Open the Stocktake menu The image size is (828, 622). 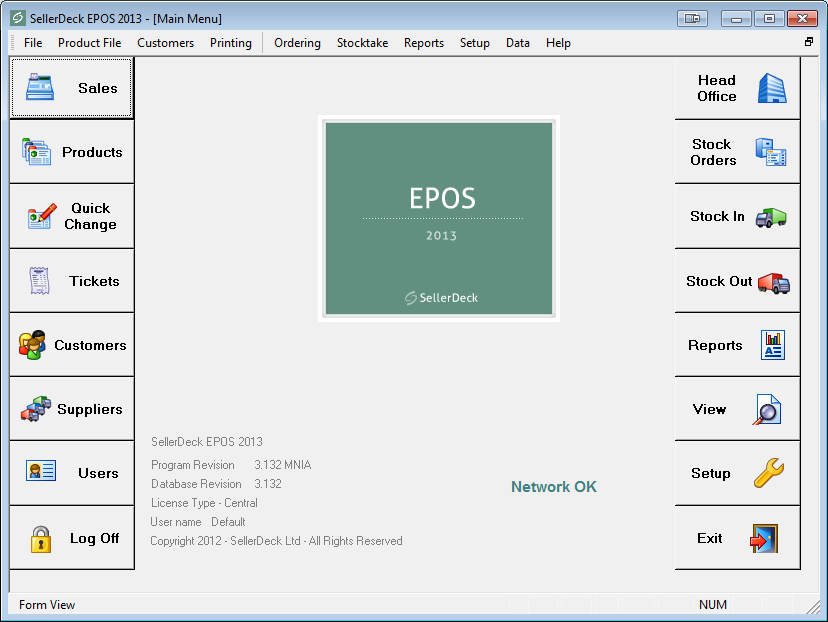tap(362, 43)
